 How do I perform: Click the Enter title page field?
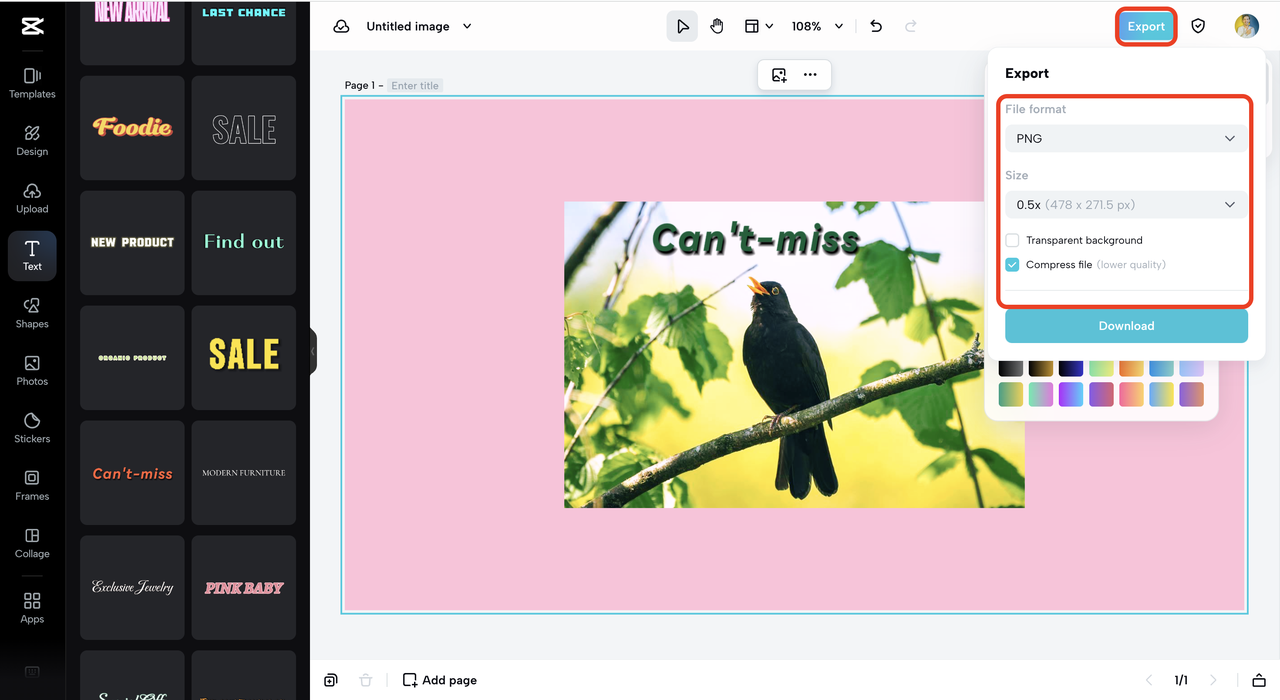pos(415,86)
